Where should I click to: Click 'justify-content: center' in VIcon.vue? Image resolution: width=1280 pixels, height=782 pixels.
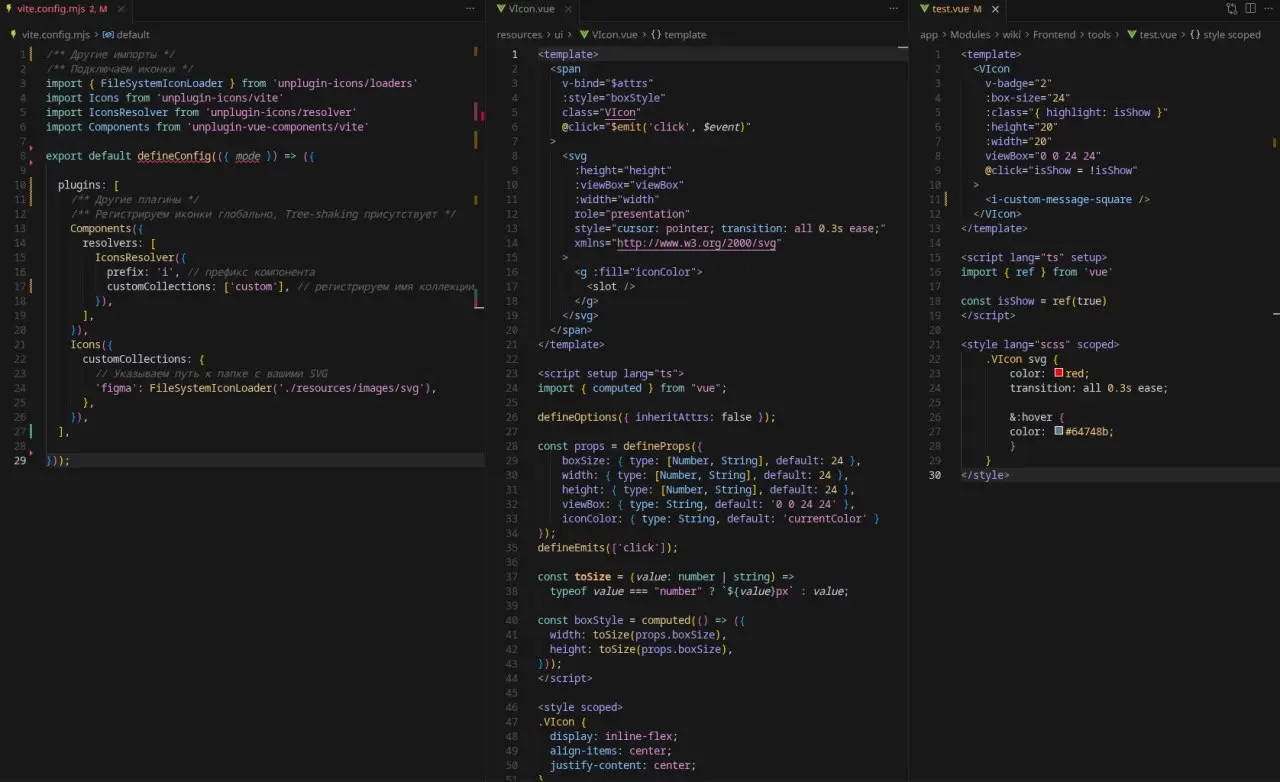[x=623, y=765]
